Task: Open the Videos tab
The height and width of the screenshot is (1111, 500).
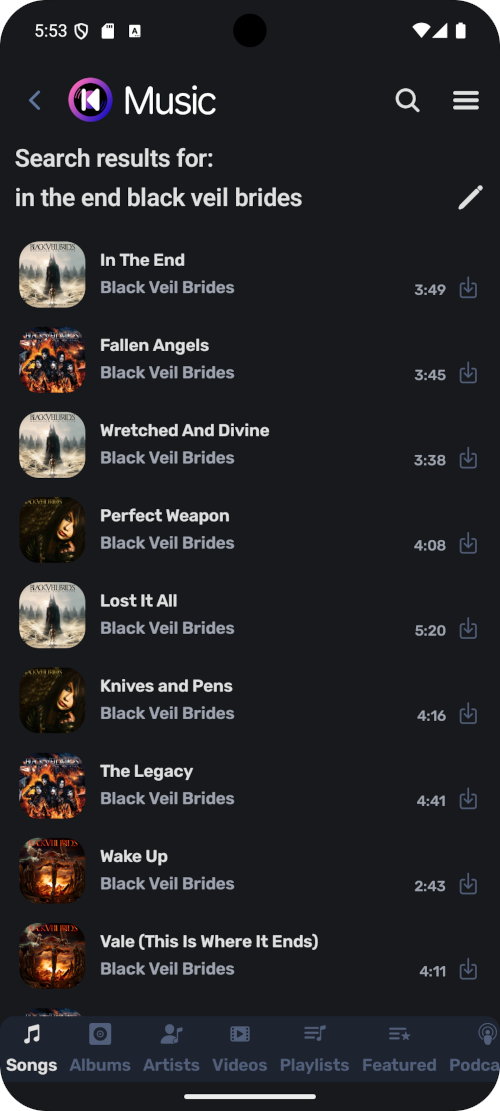Action: 240,1049
